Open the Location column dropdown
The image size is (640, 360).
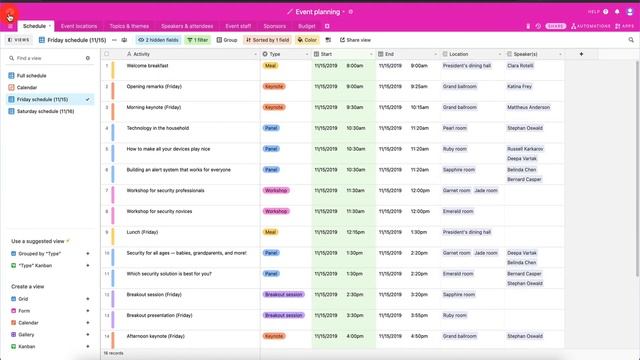coord(500,54)
